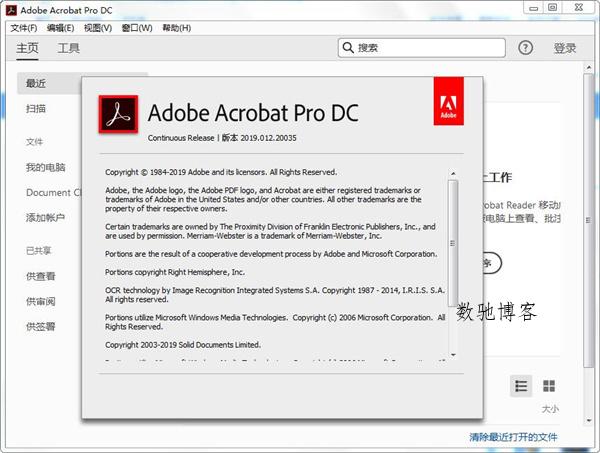
Task: Click the Copyright 2003-2019 Solid Documents line
Action: [x=183, y=345]
